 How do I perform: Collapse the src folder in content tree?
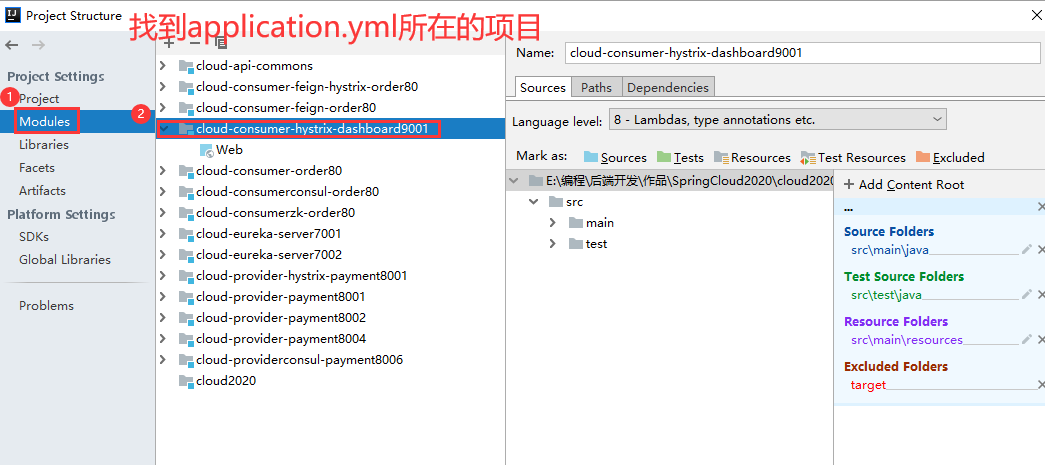[x=533, y=201]
